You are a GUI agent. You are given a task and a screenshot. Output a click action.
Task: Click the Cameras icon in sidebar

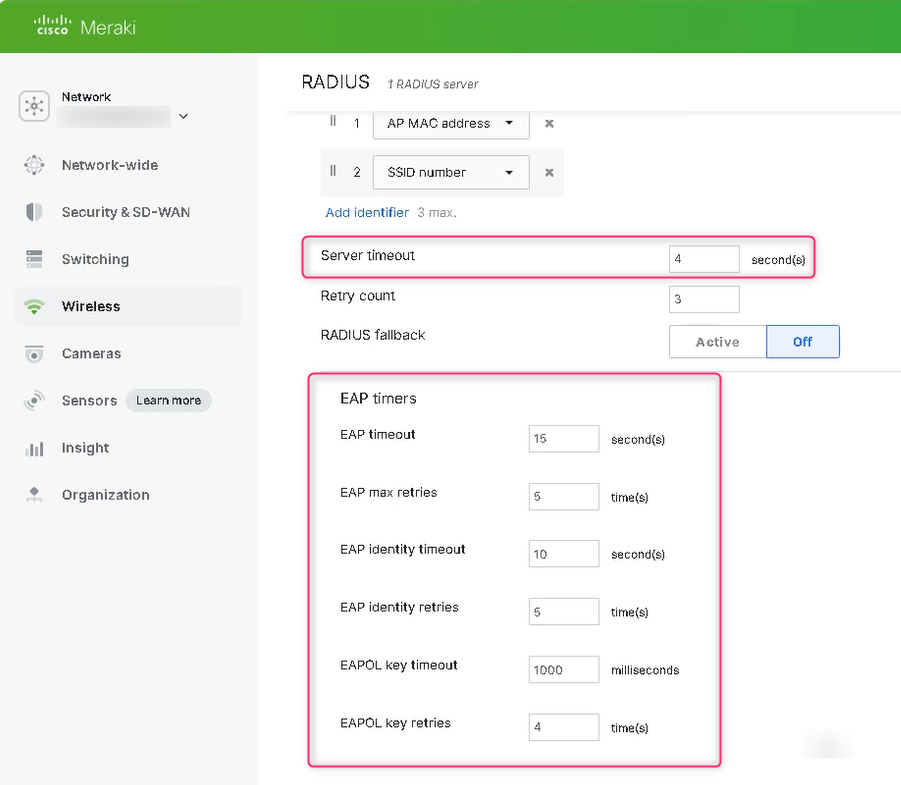(34, 354)
